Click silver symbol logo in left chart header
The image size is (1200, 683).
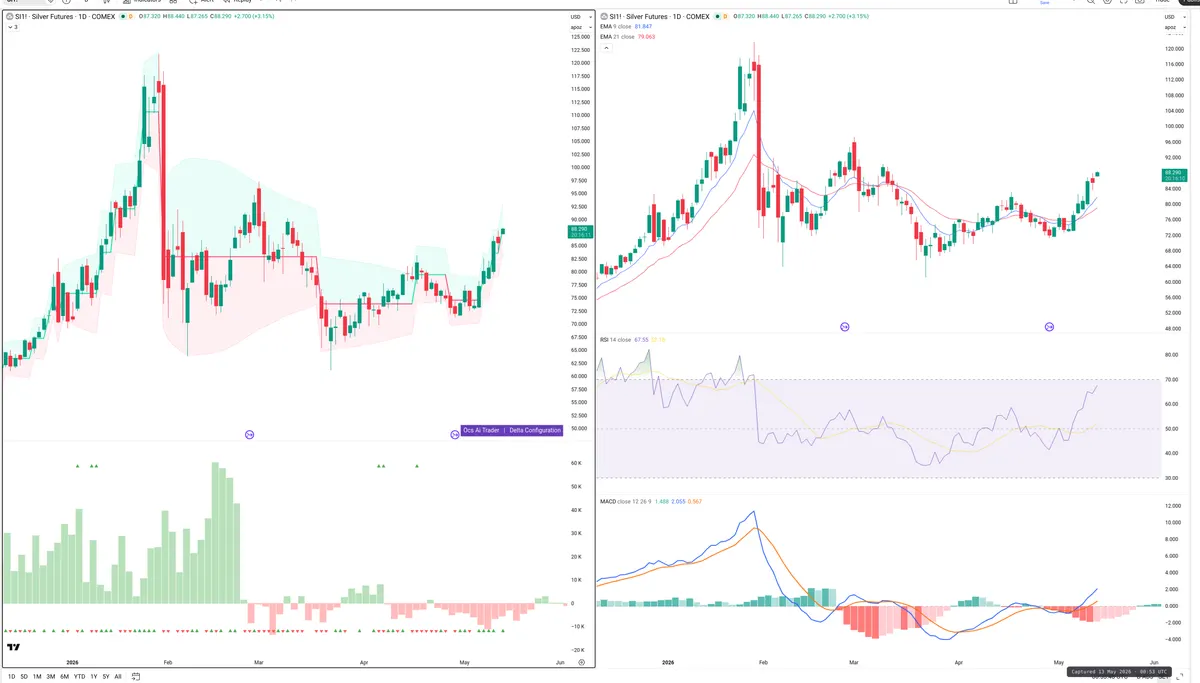(10, 17)
